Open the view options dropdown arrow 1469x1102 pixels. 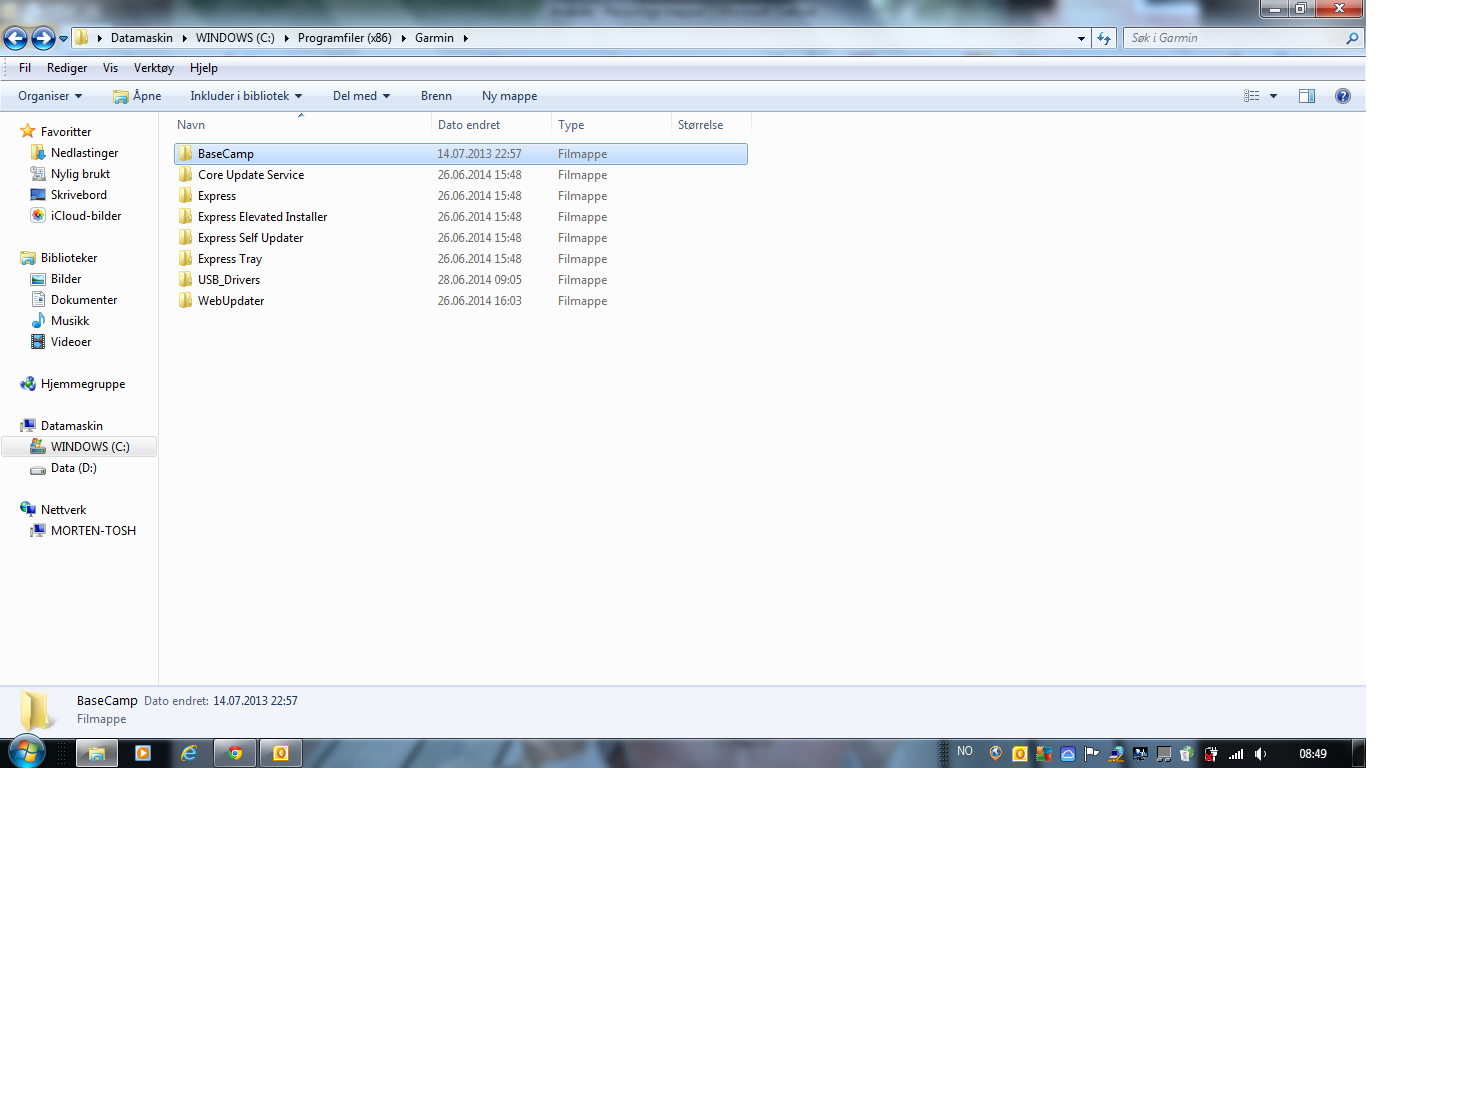coord(1273,96)
